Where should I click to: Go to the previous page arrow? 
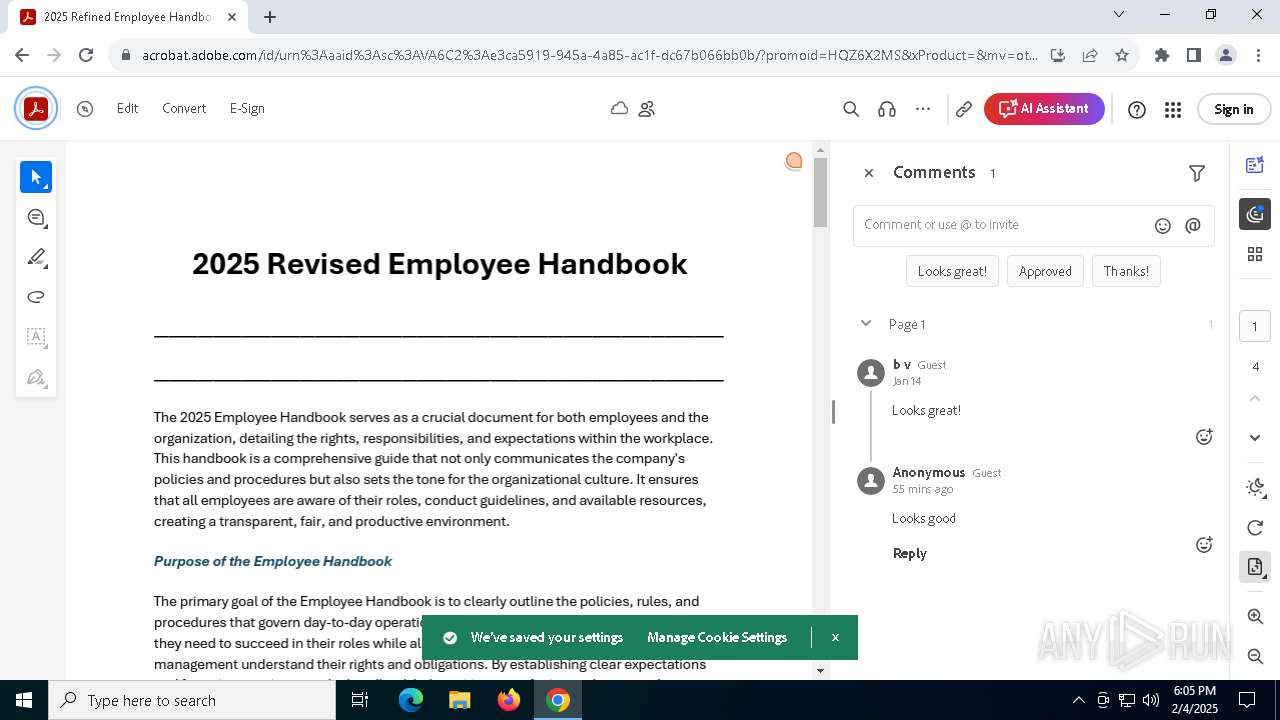point(1255,398)
